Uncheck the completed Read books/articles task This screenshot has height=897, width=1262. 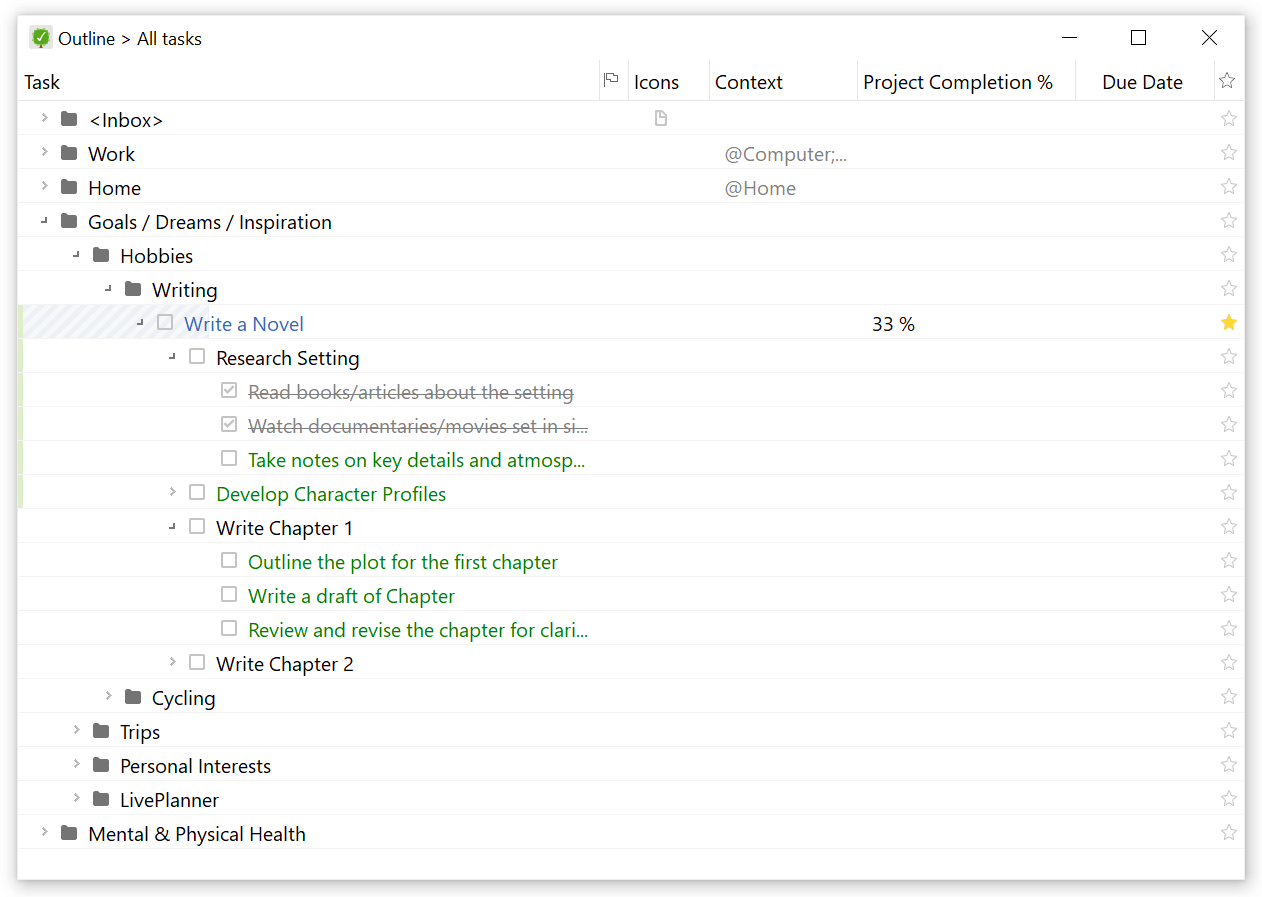[x=229, y=390]
